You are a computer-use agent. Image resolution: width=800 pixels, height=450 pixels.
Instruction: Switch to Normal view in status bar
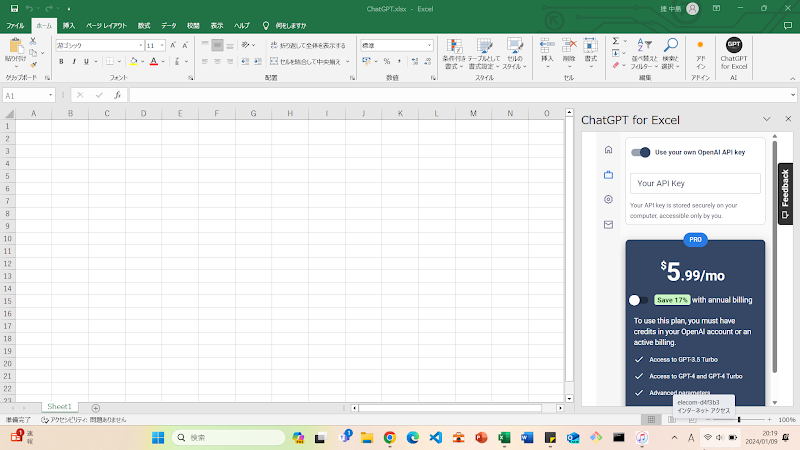[x=651, y=419]
